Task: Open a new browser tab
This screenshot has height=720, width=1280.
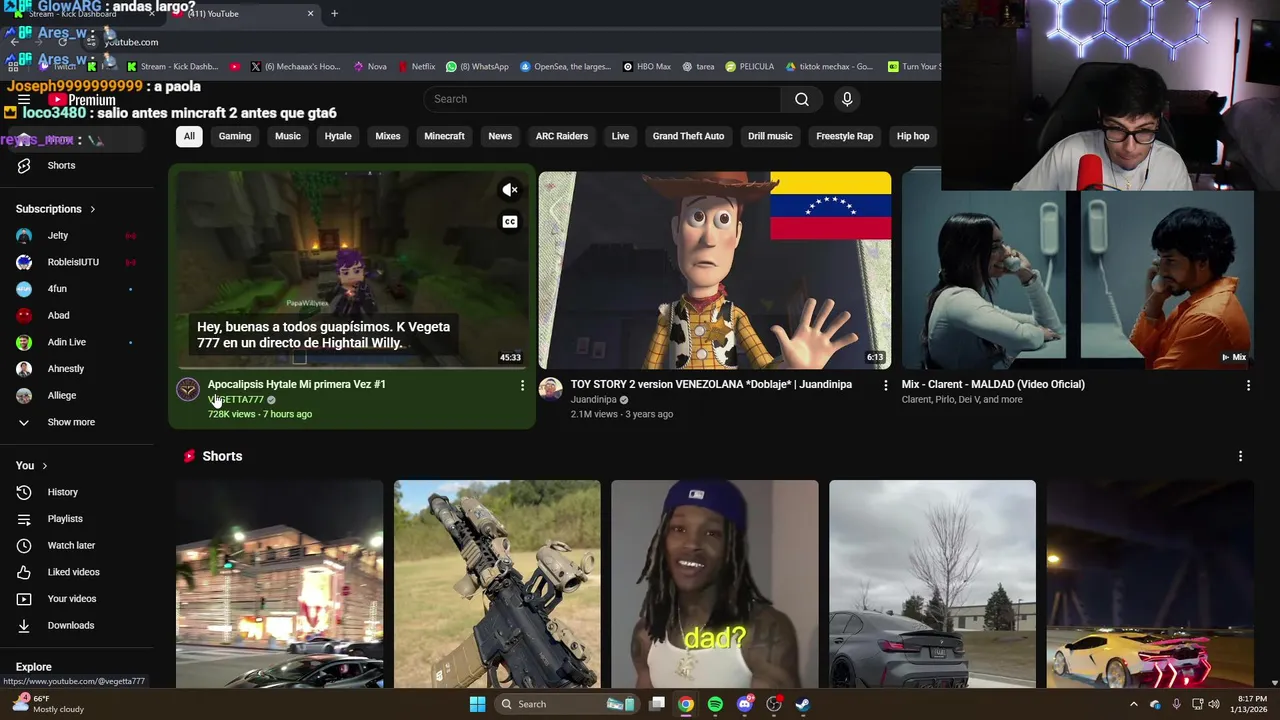Action: tap(334, 14)
